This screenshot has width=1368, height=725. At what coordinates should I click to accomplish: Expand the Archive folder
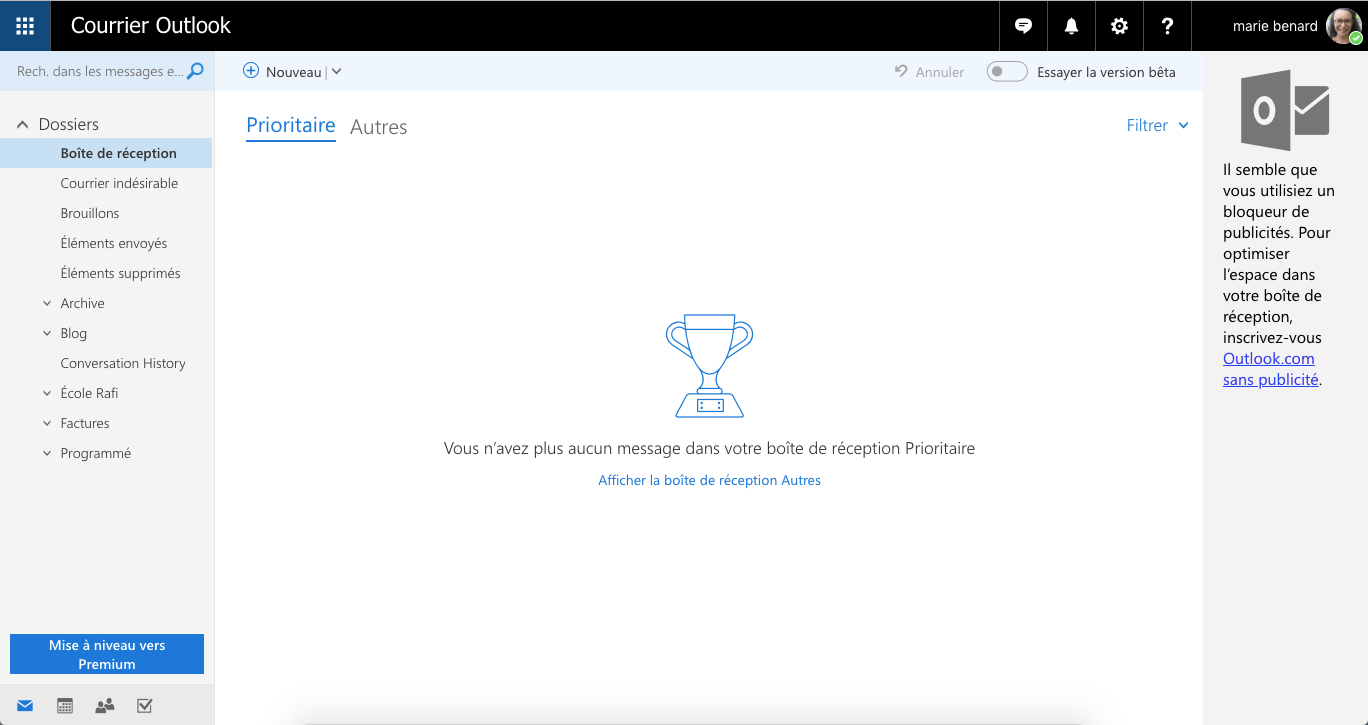coord(47,303)
